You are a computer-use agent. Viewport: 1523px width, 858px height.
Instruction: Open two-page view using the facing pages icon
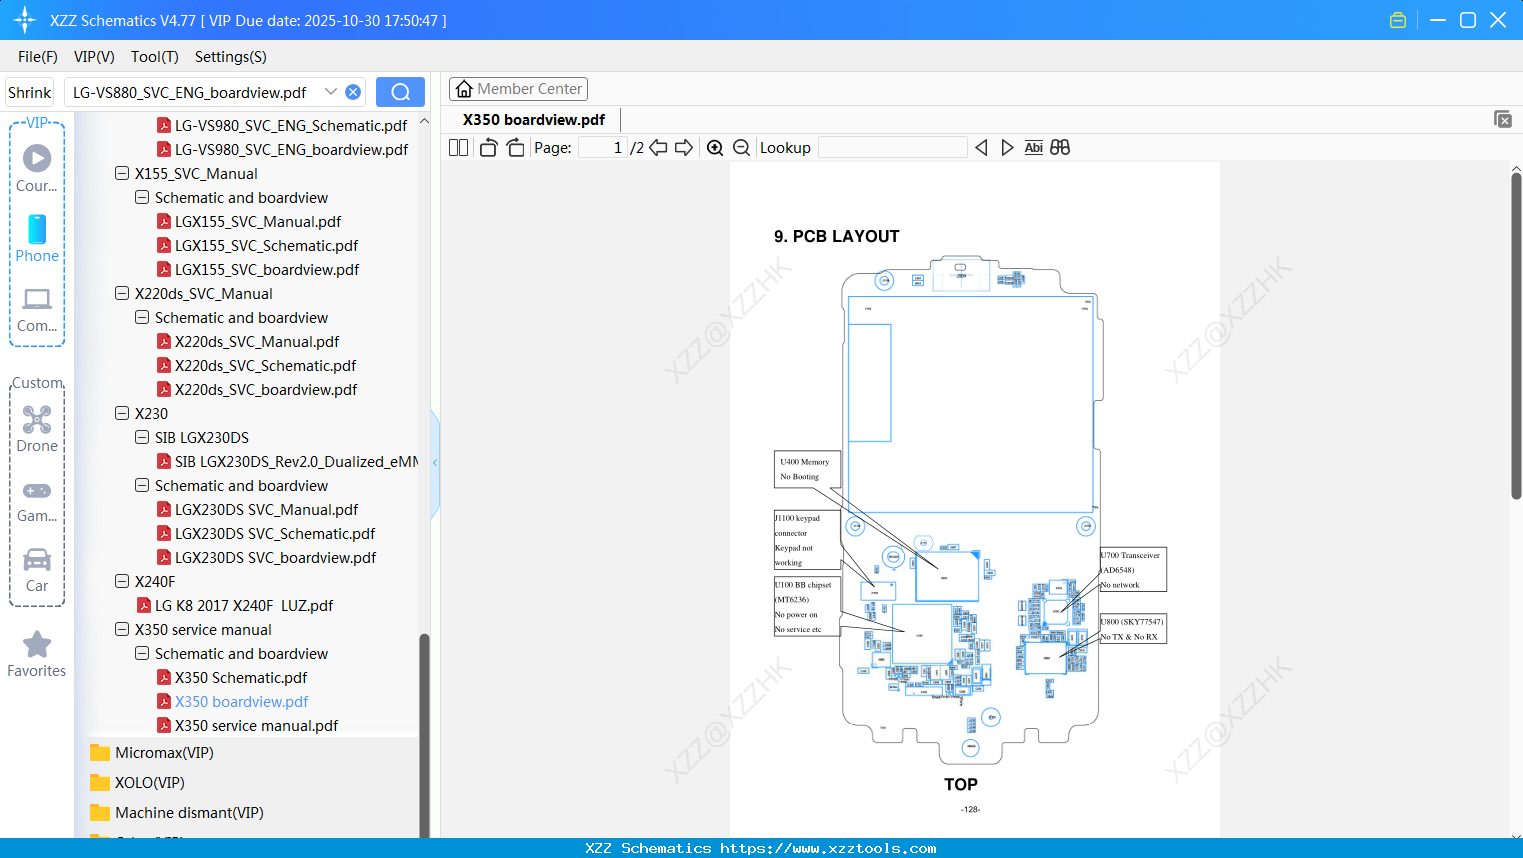click(x=458, y=147)
